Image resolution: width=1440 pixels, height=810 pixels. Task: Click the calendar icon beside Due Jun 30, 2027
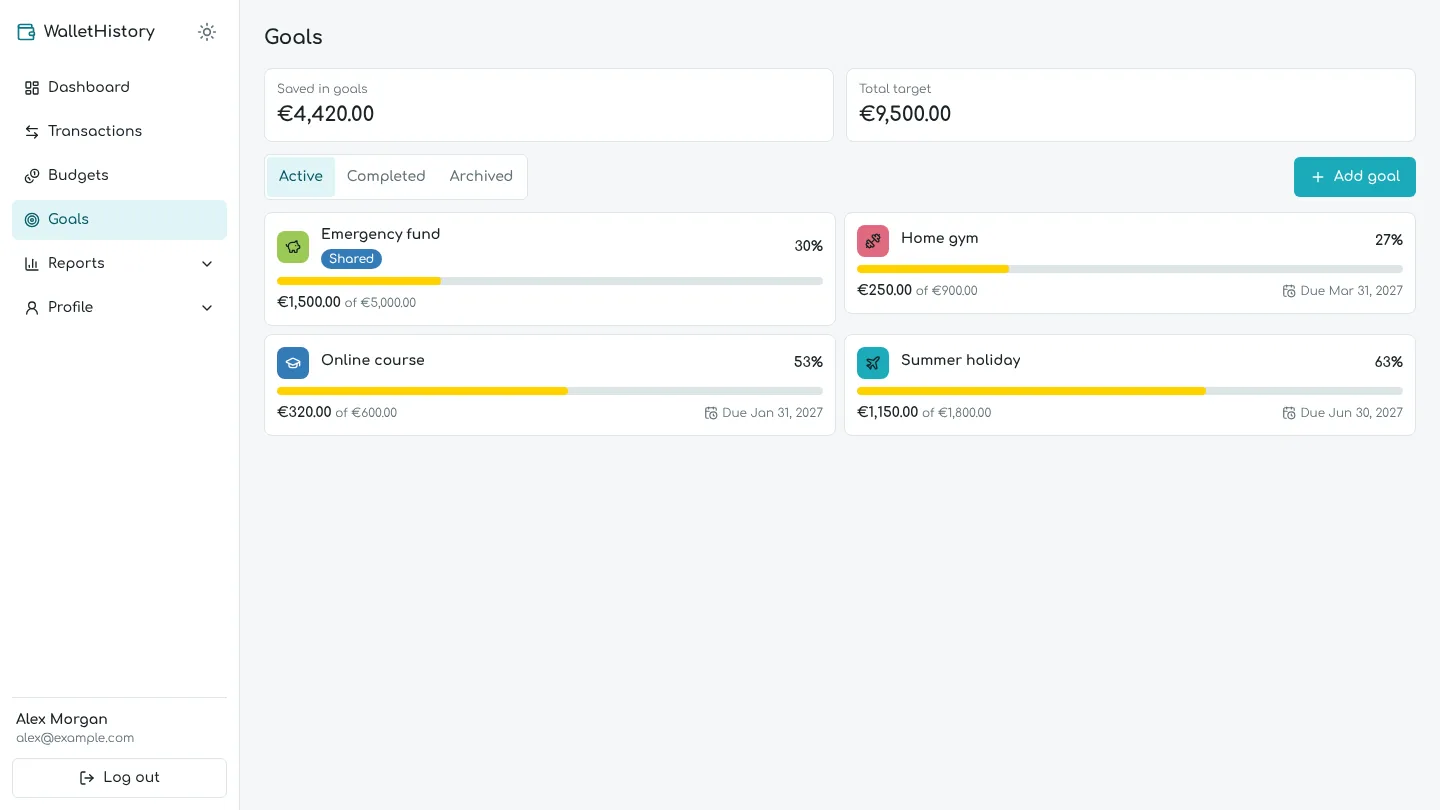[1289, 413]
